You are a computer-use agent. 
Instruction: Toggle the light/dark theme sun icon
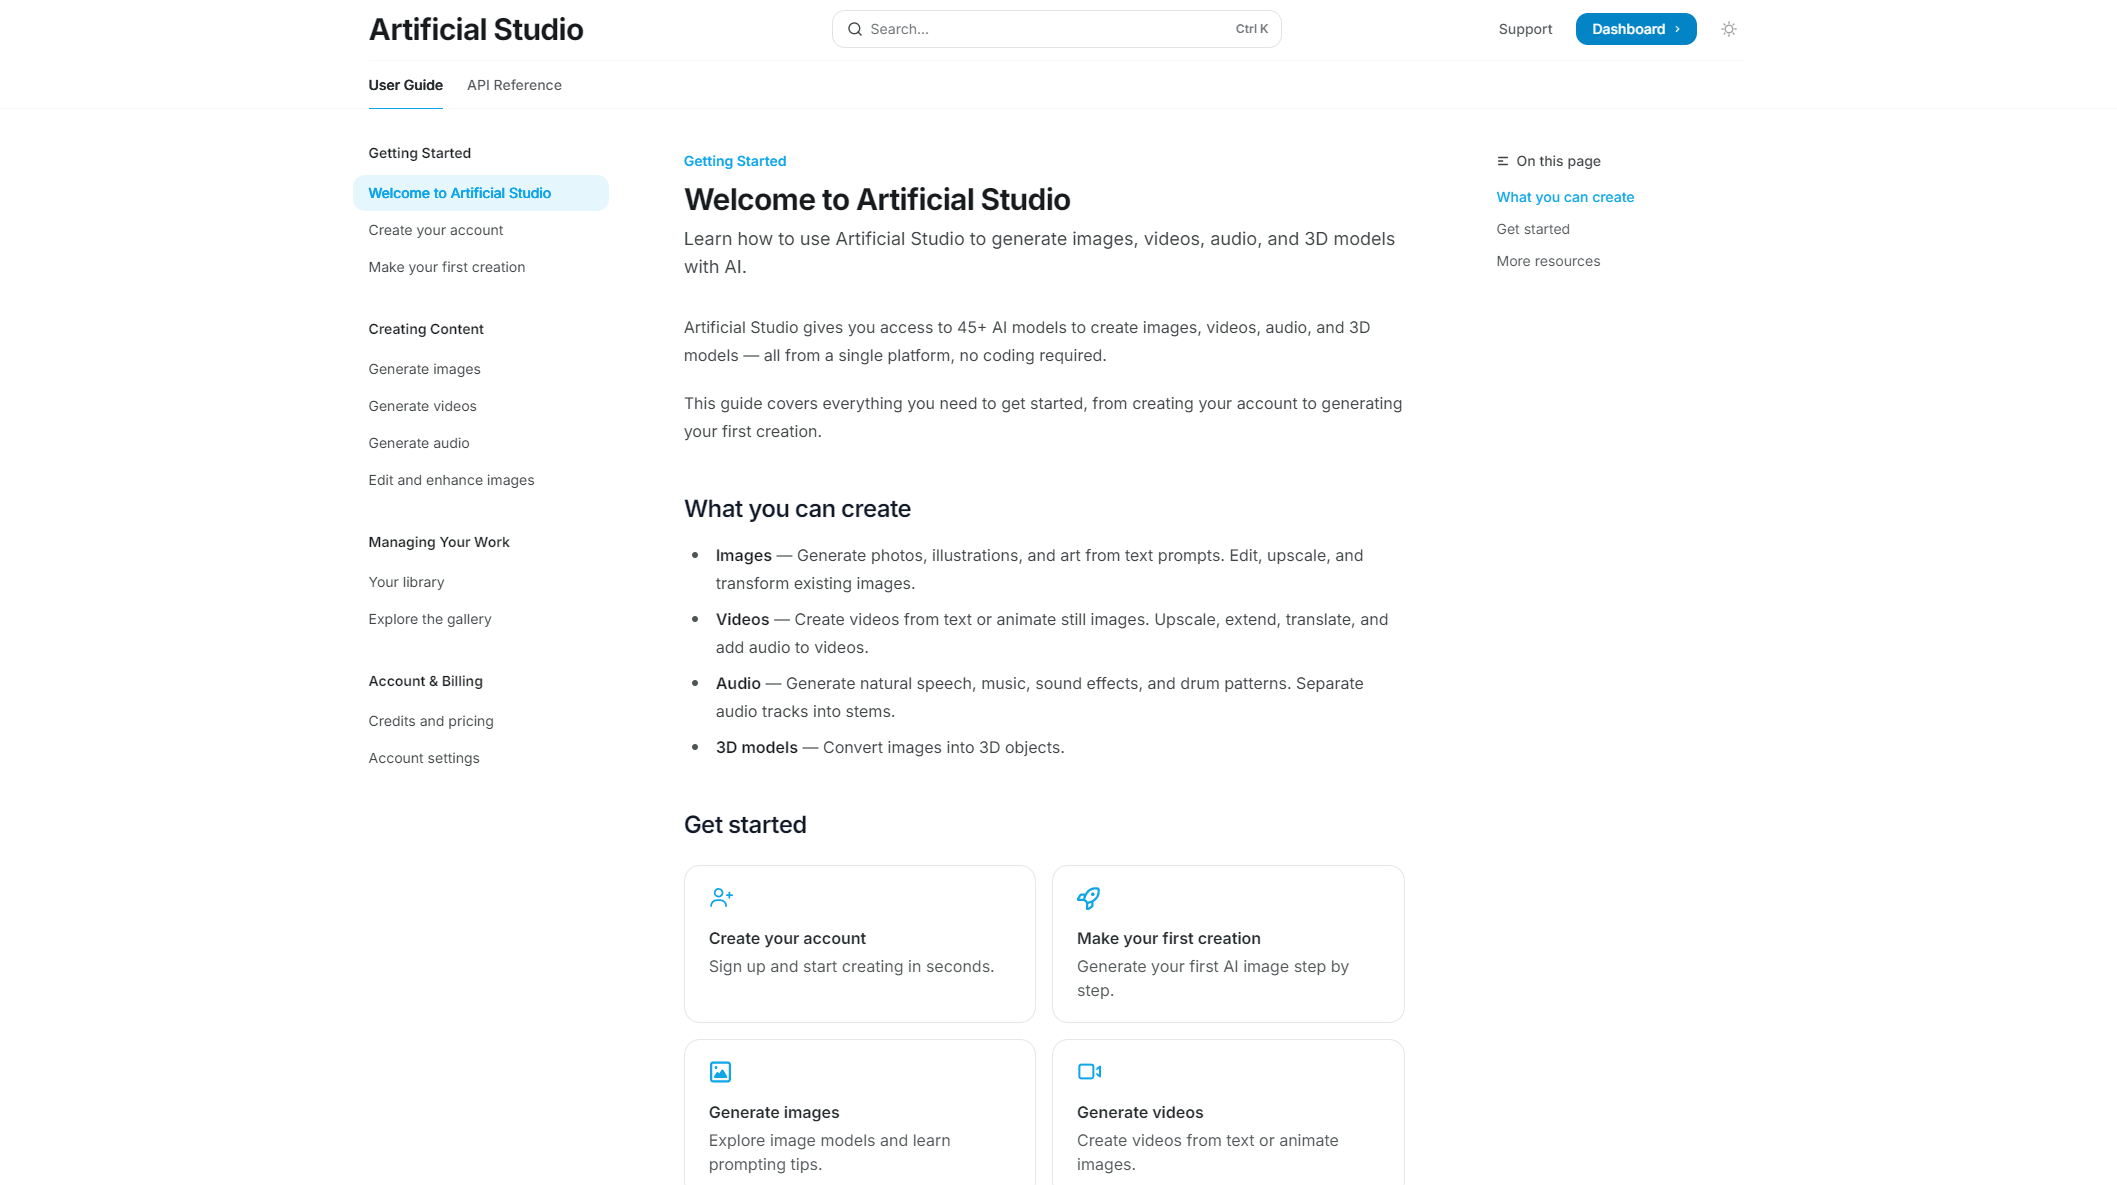click(x=1728, y=29)
